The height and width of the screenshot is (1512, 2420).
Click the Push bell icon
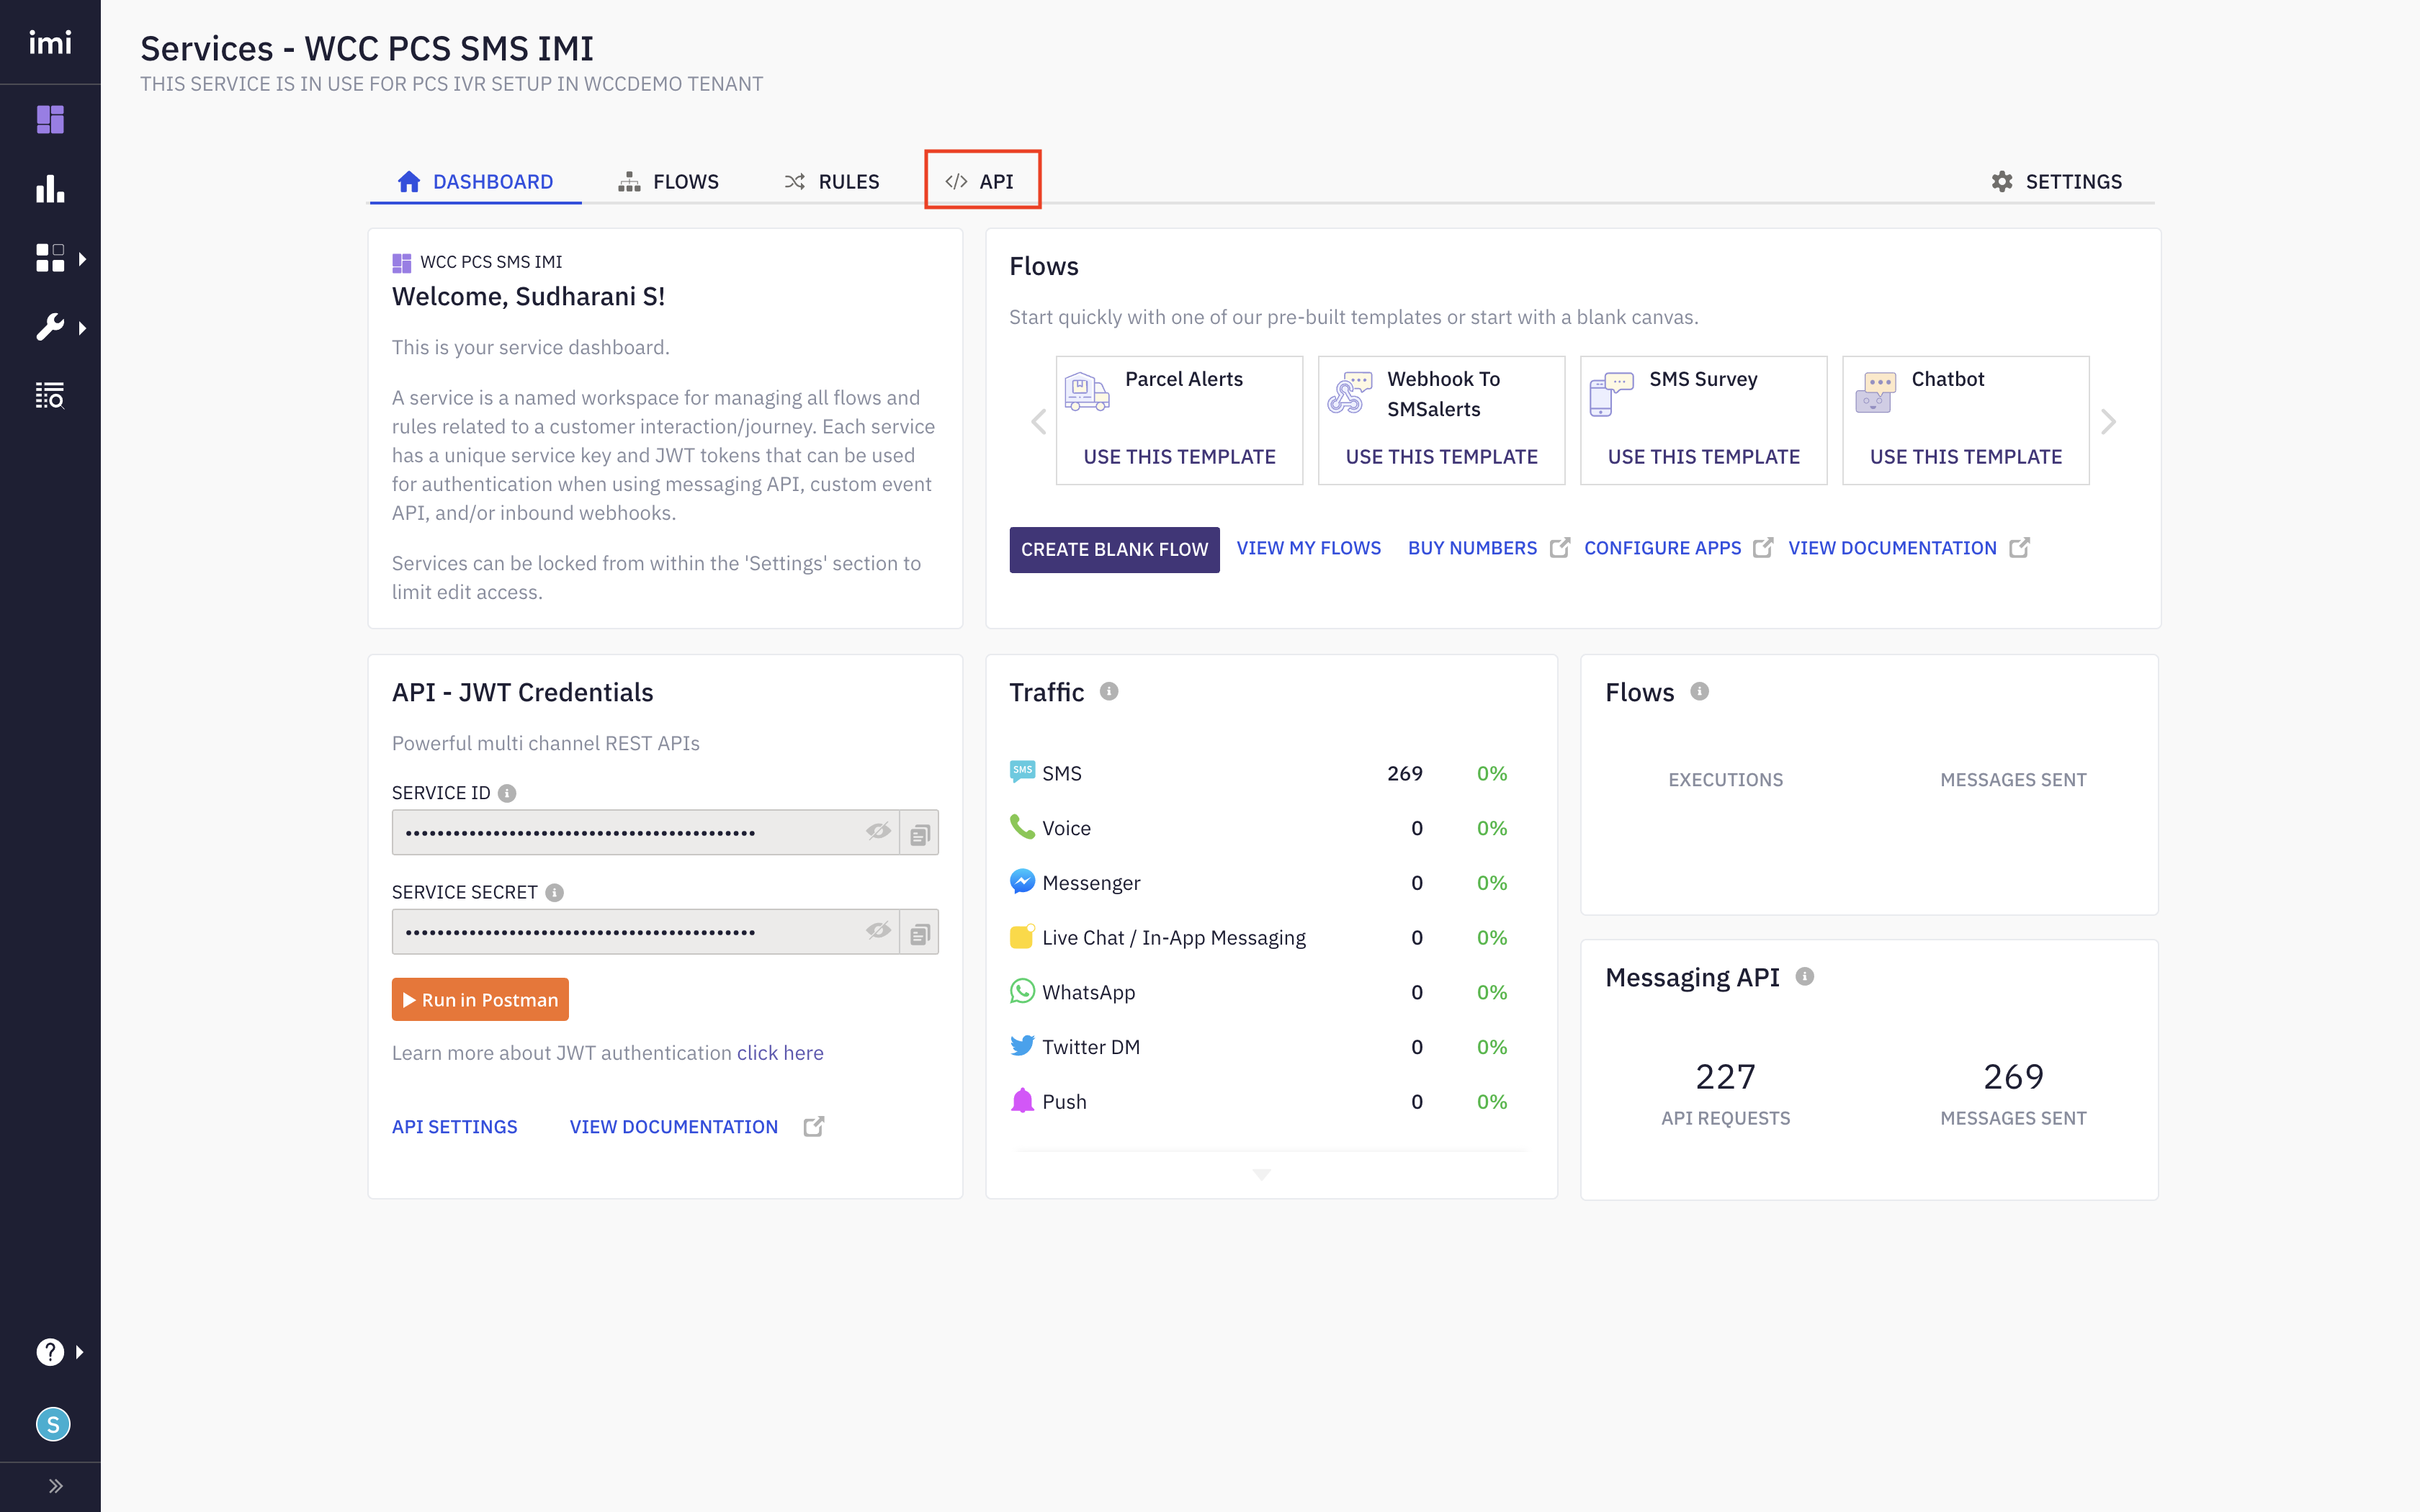point(1022,1100)
